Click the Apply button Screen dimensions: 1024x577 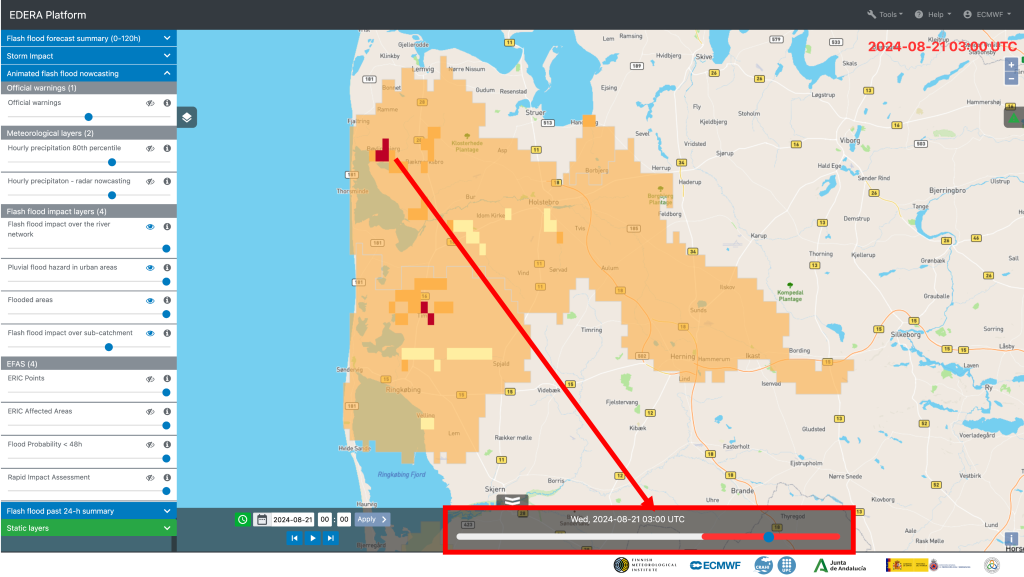pos(371,519)
